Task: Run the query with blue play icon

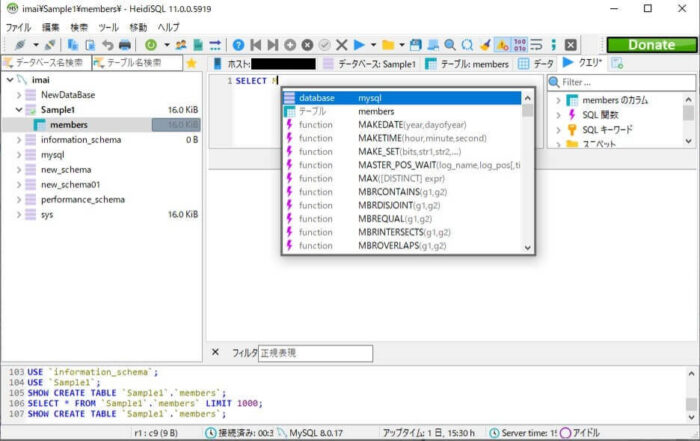Action: click(x=359, y=45)
